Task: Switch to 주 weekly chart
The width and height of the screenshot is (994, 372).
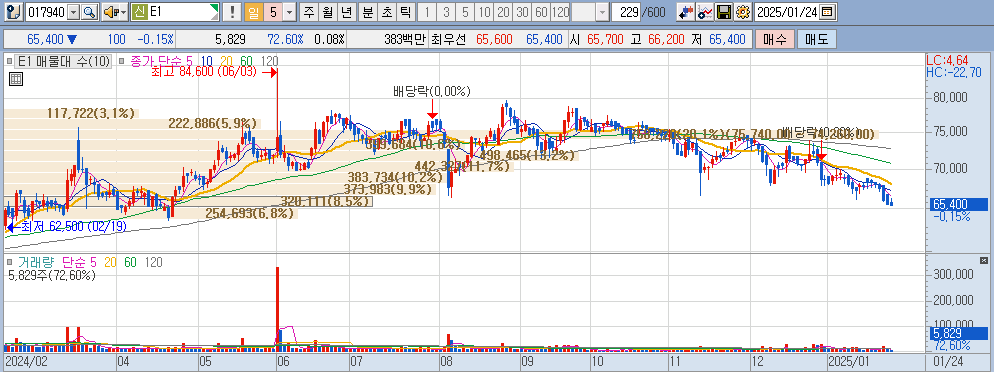Action: click(x=308, y=12)
